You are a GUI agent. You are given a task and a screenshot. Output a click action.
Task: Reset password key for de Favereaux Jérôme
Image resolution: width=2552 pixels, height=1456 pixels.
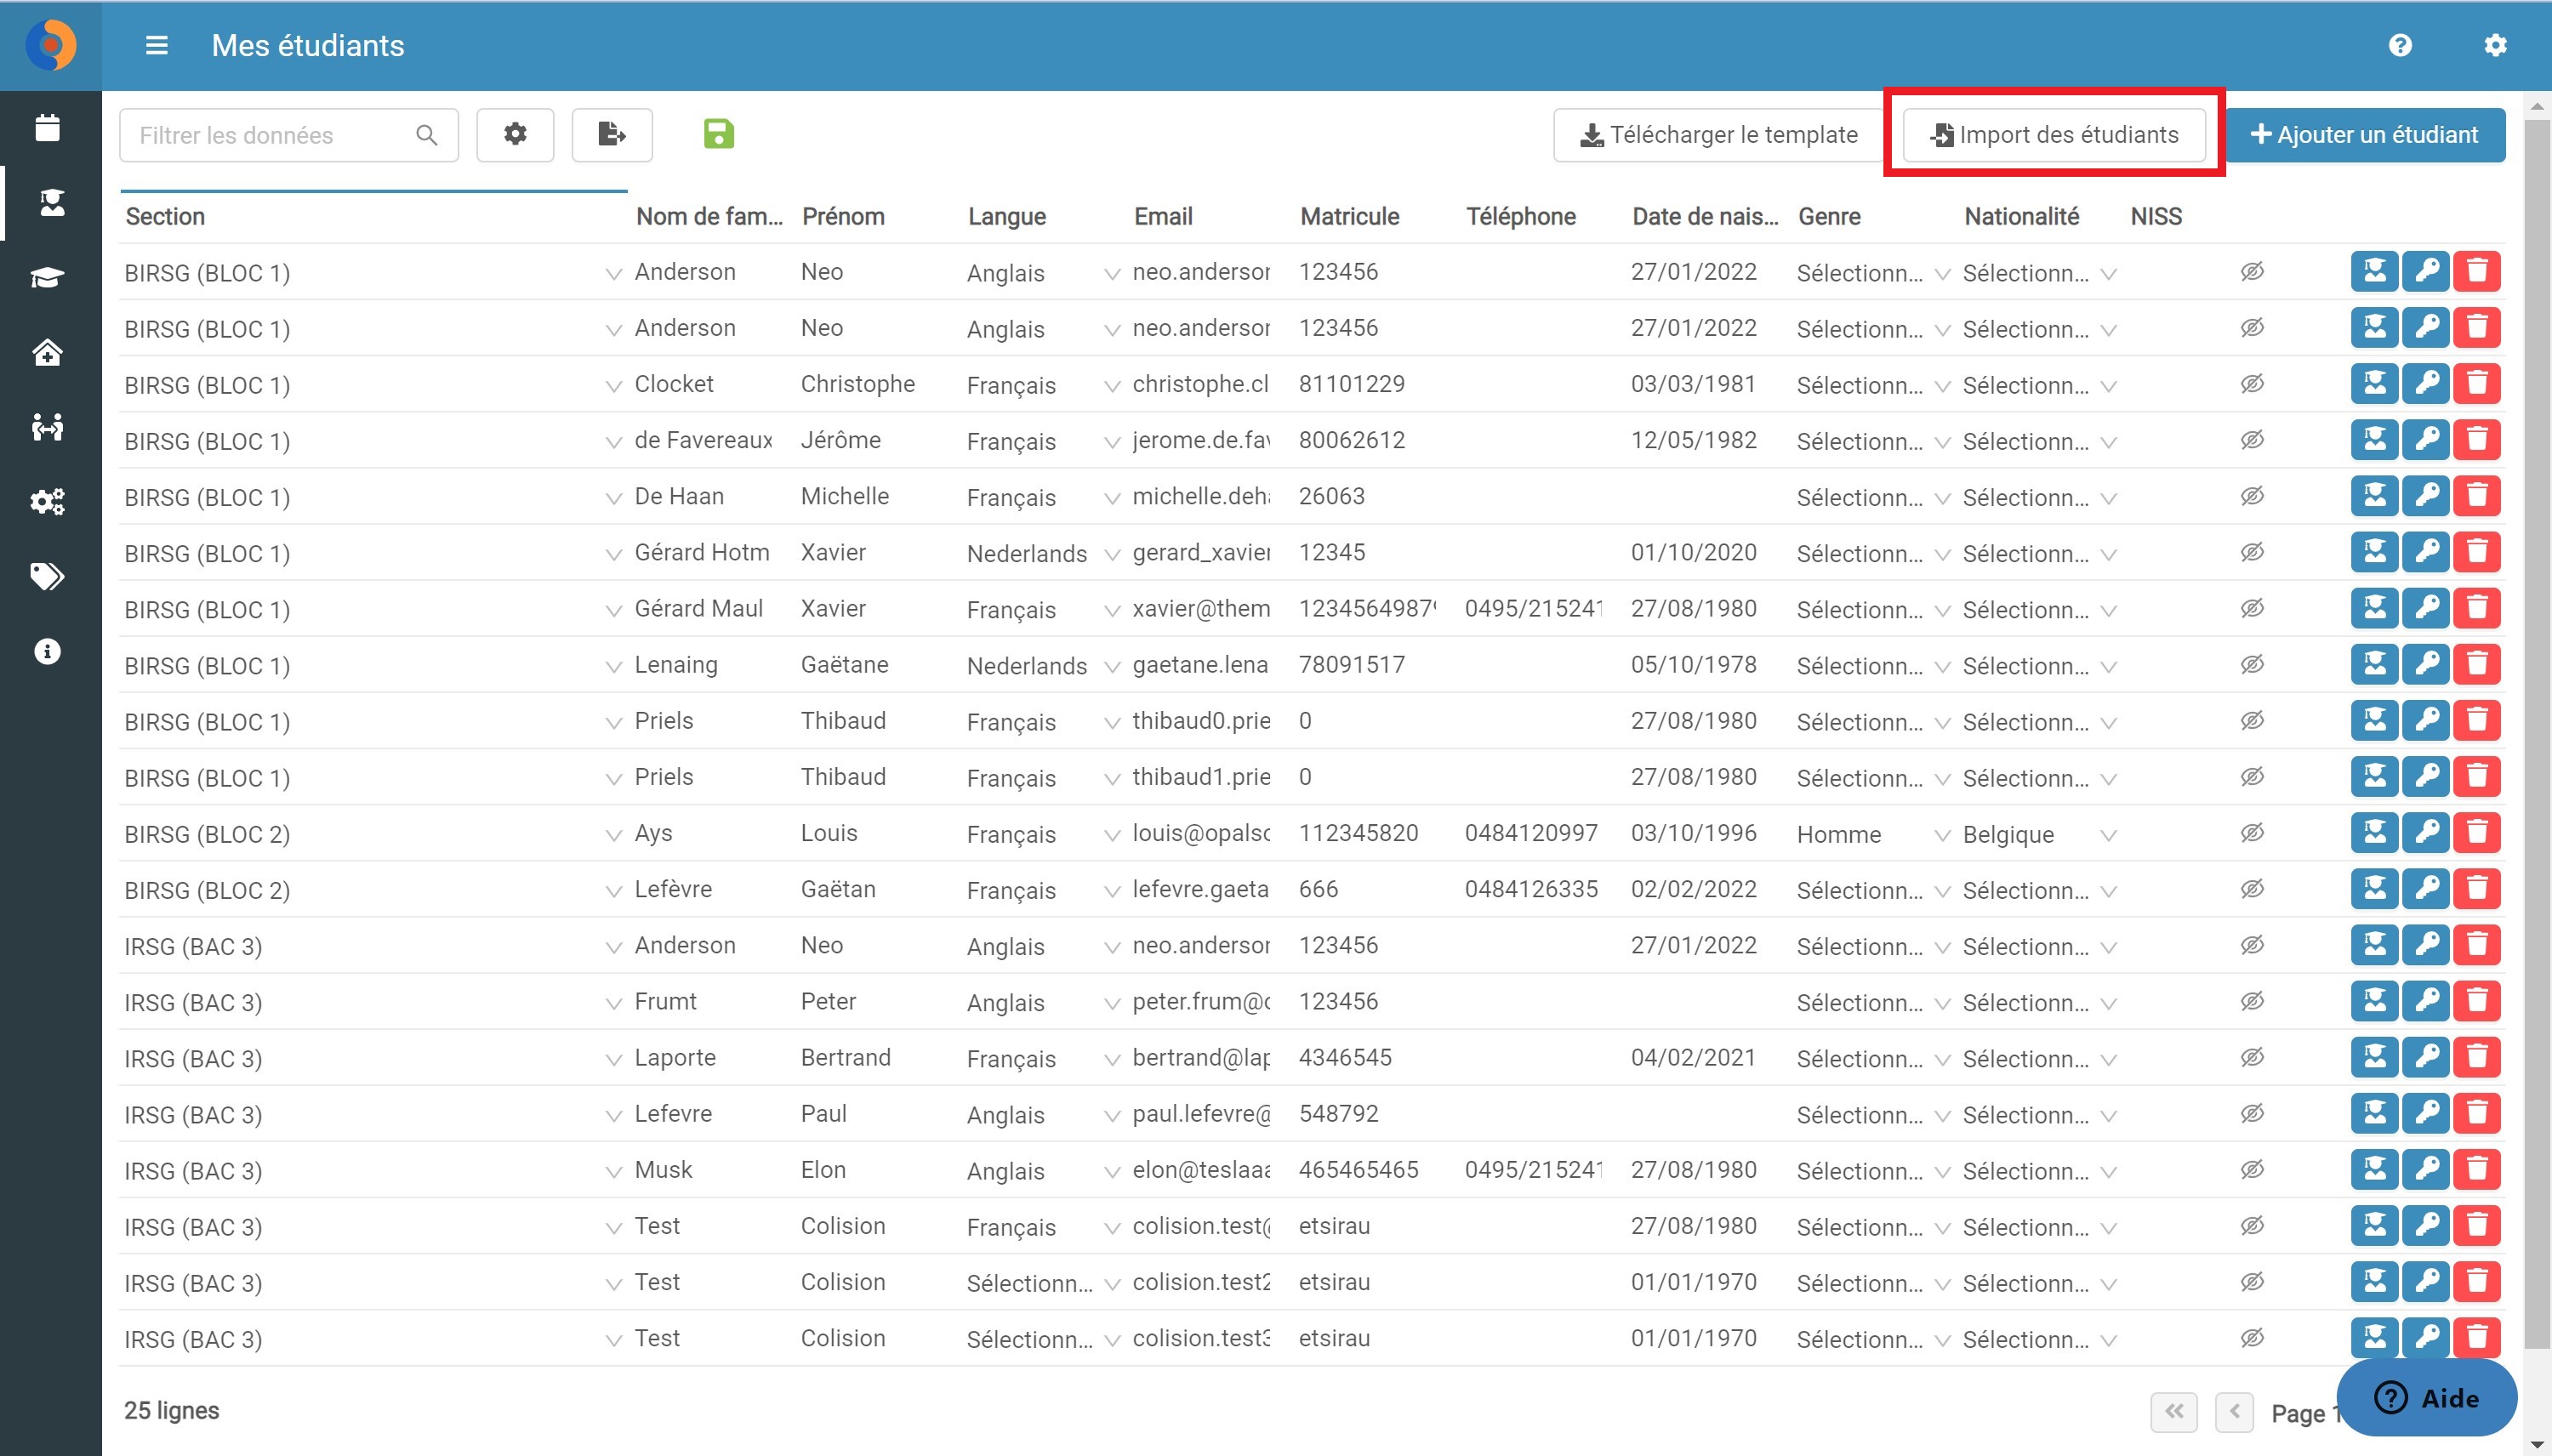[x=2425, y=439]
